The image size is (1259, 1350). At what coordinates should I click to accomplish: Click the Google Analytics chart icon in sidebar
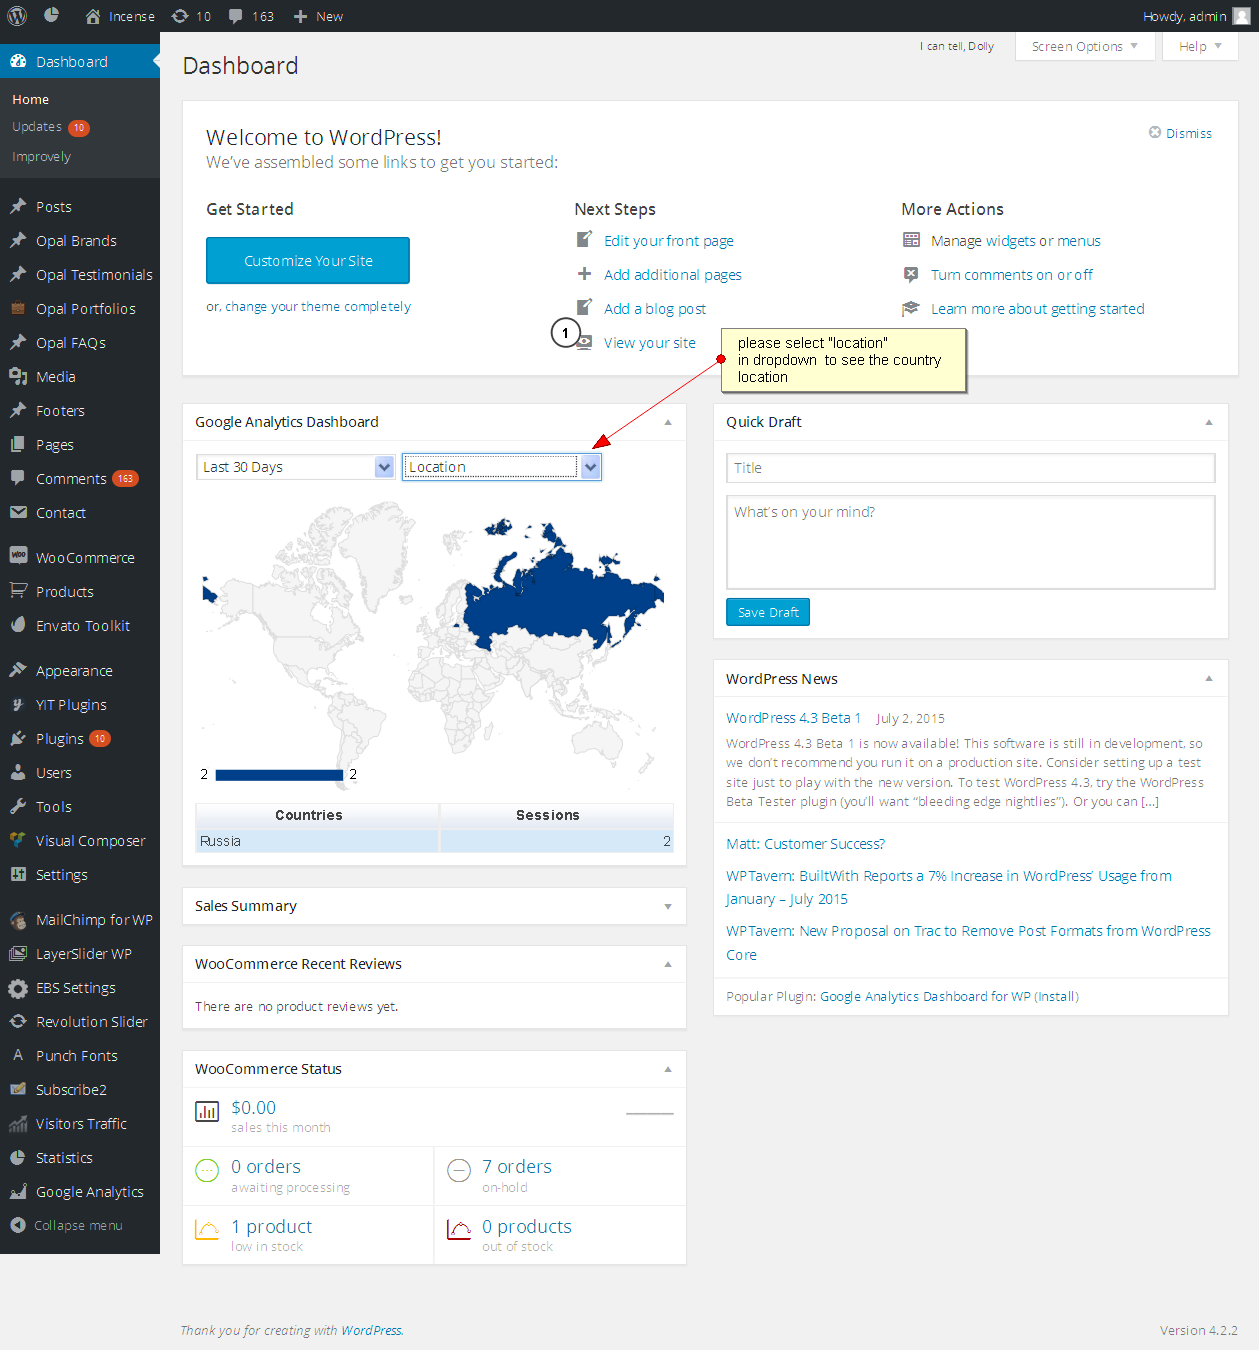point(18,1191)
